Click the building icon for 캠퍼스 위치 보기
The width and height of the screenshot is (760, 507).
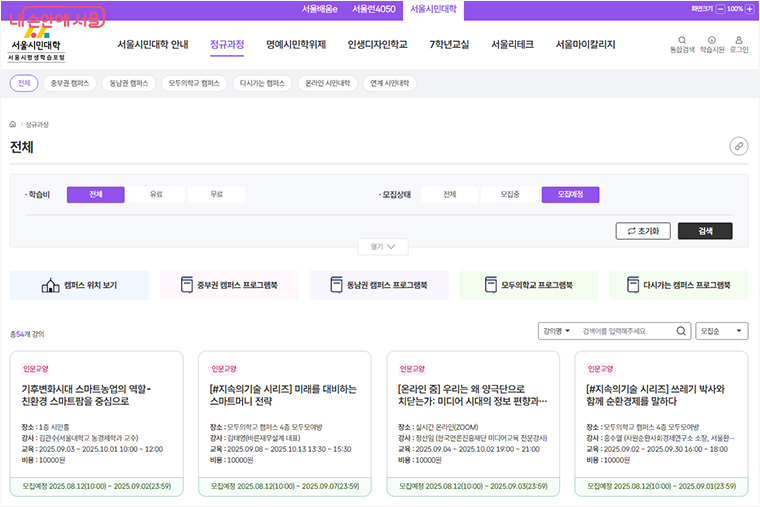pyautogui.click(x=50, y=285)
